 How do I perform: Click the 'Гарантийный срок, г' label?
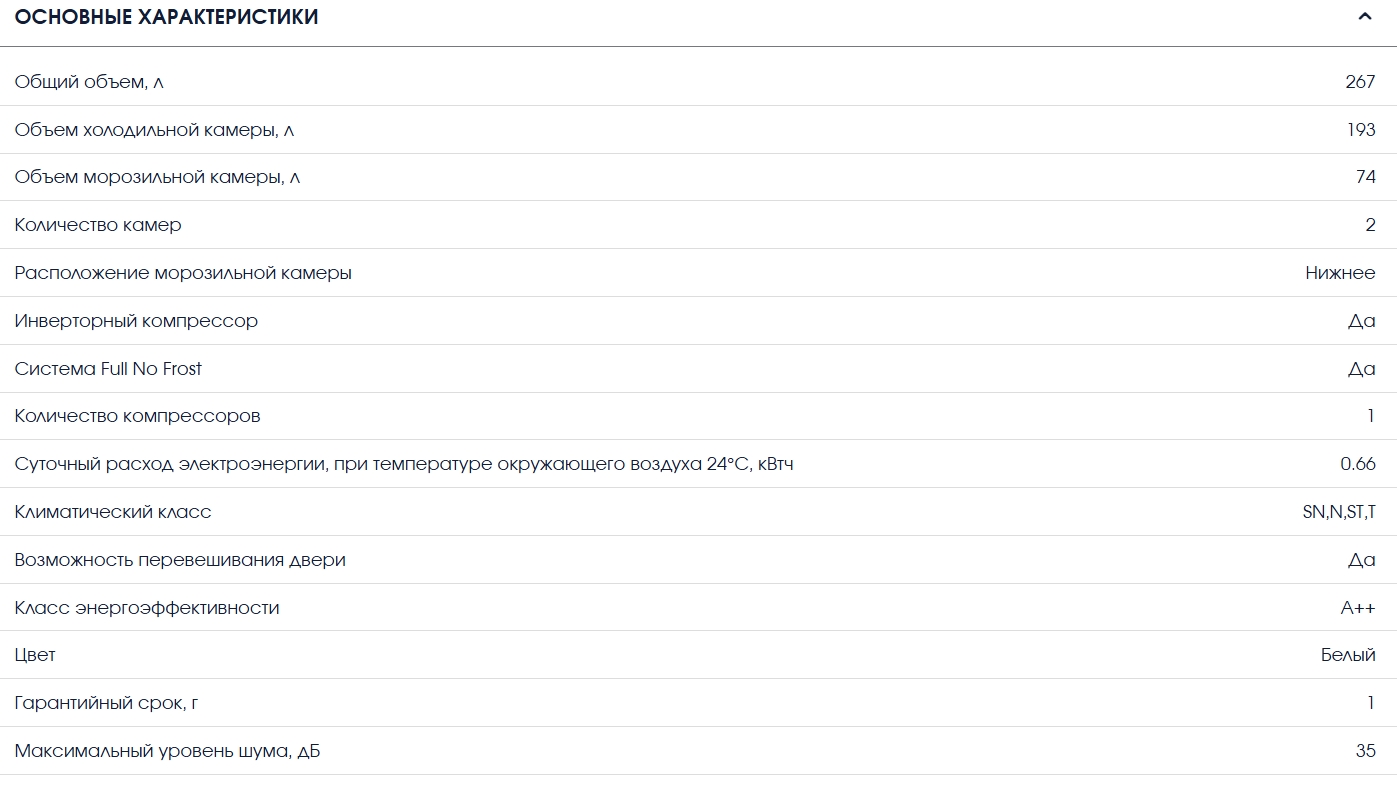106,703
